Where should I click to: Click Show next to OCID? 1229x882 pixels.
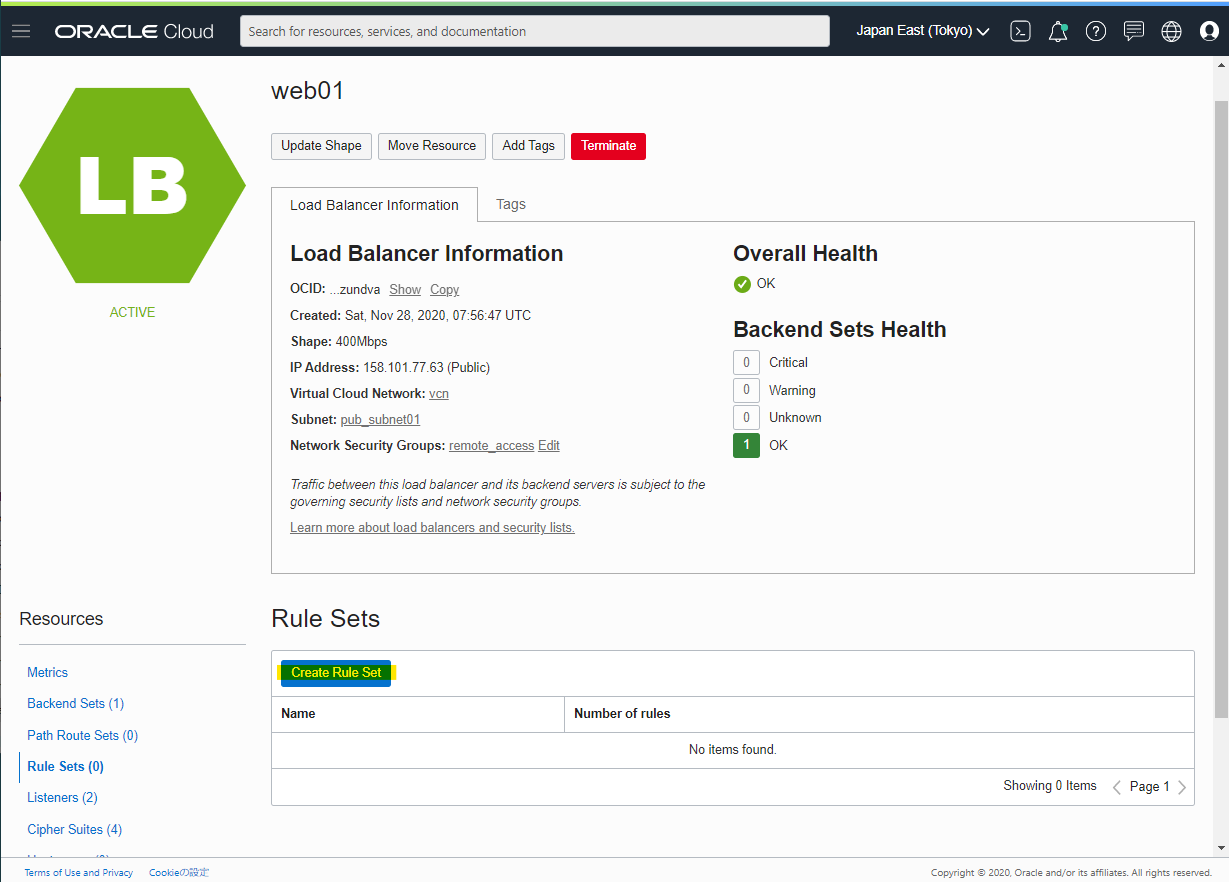[x=405, y=290]
